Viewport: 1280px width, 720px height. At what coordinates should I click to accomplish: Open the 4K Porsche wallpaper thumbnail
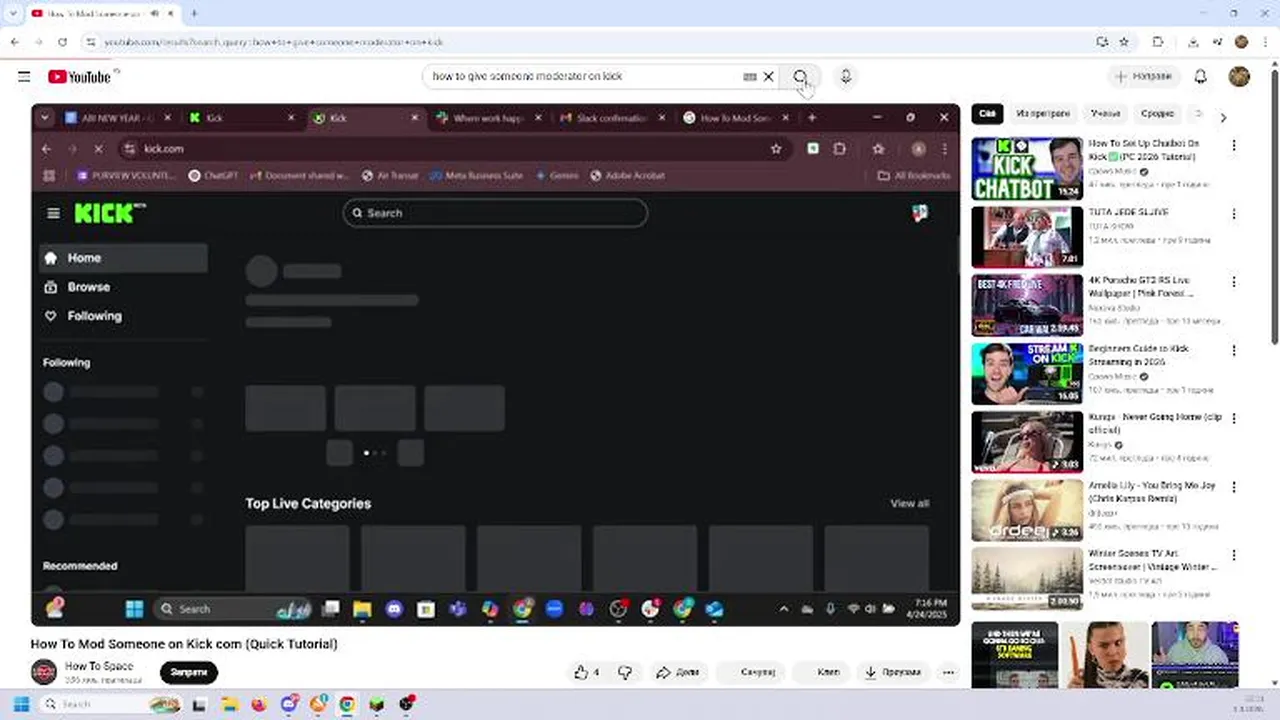[x=1027, y=305]
